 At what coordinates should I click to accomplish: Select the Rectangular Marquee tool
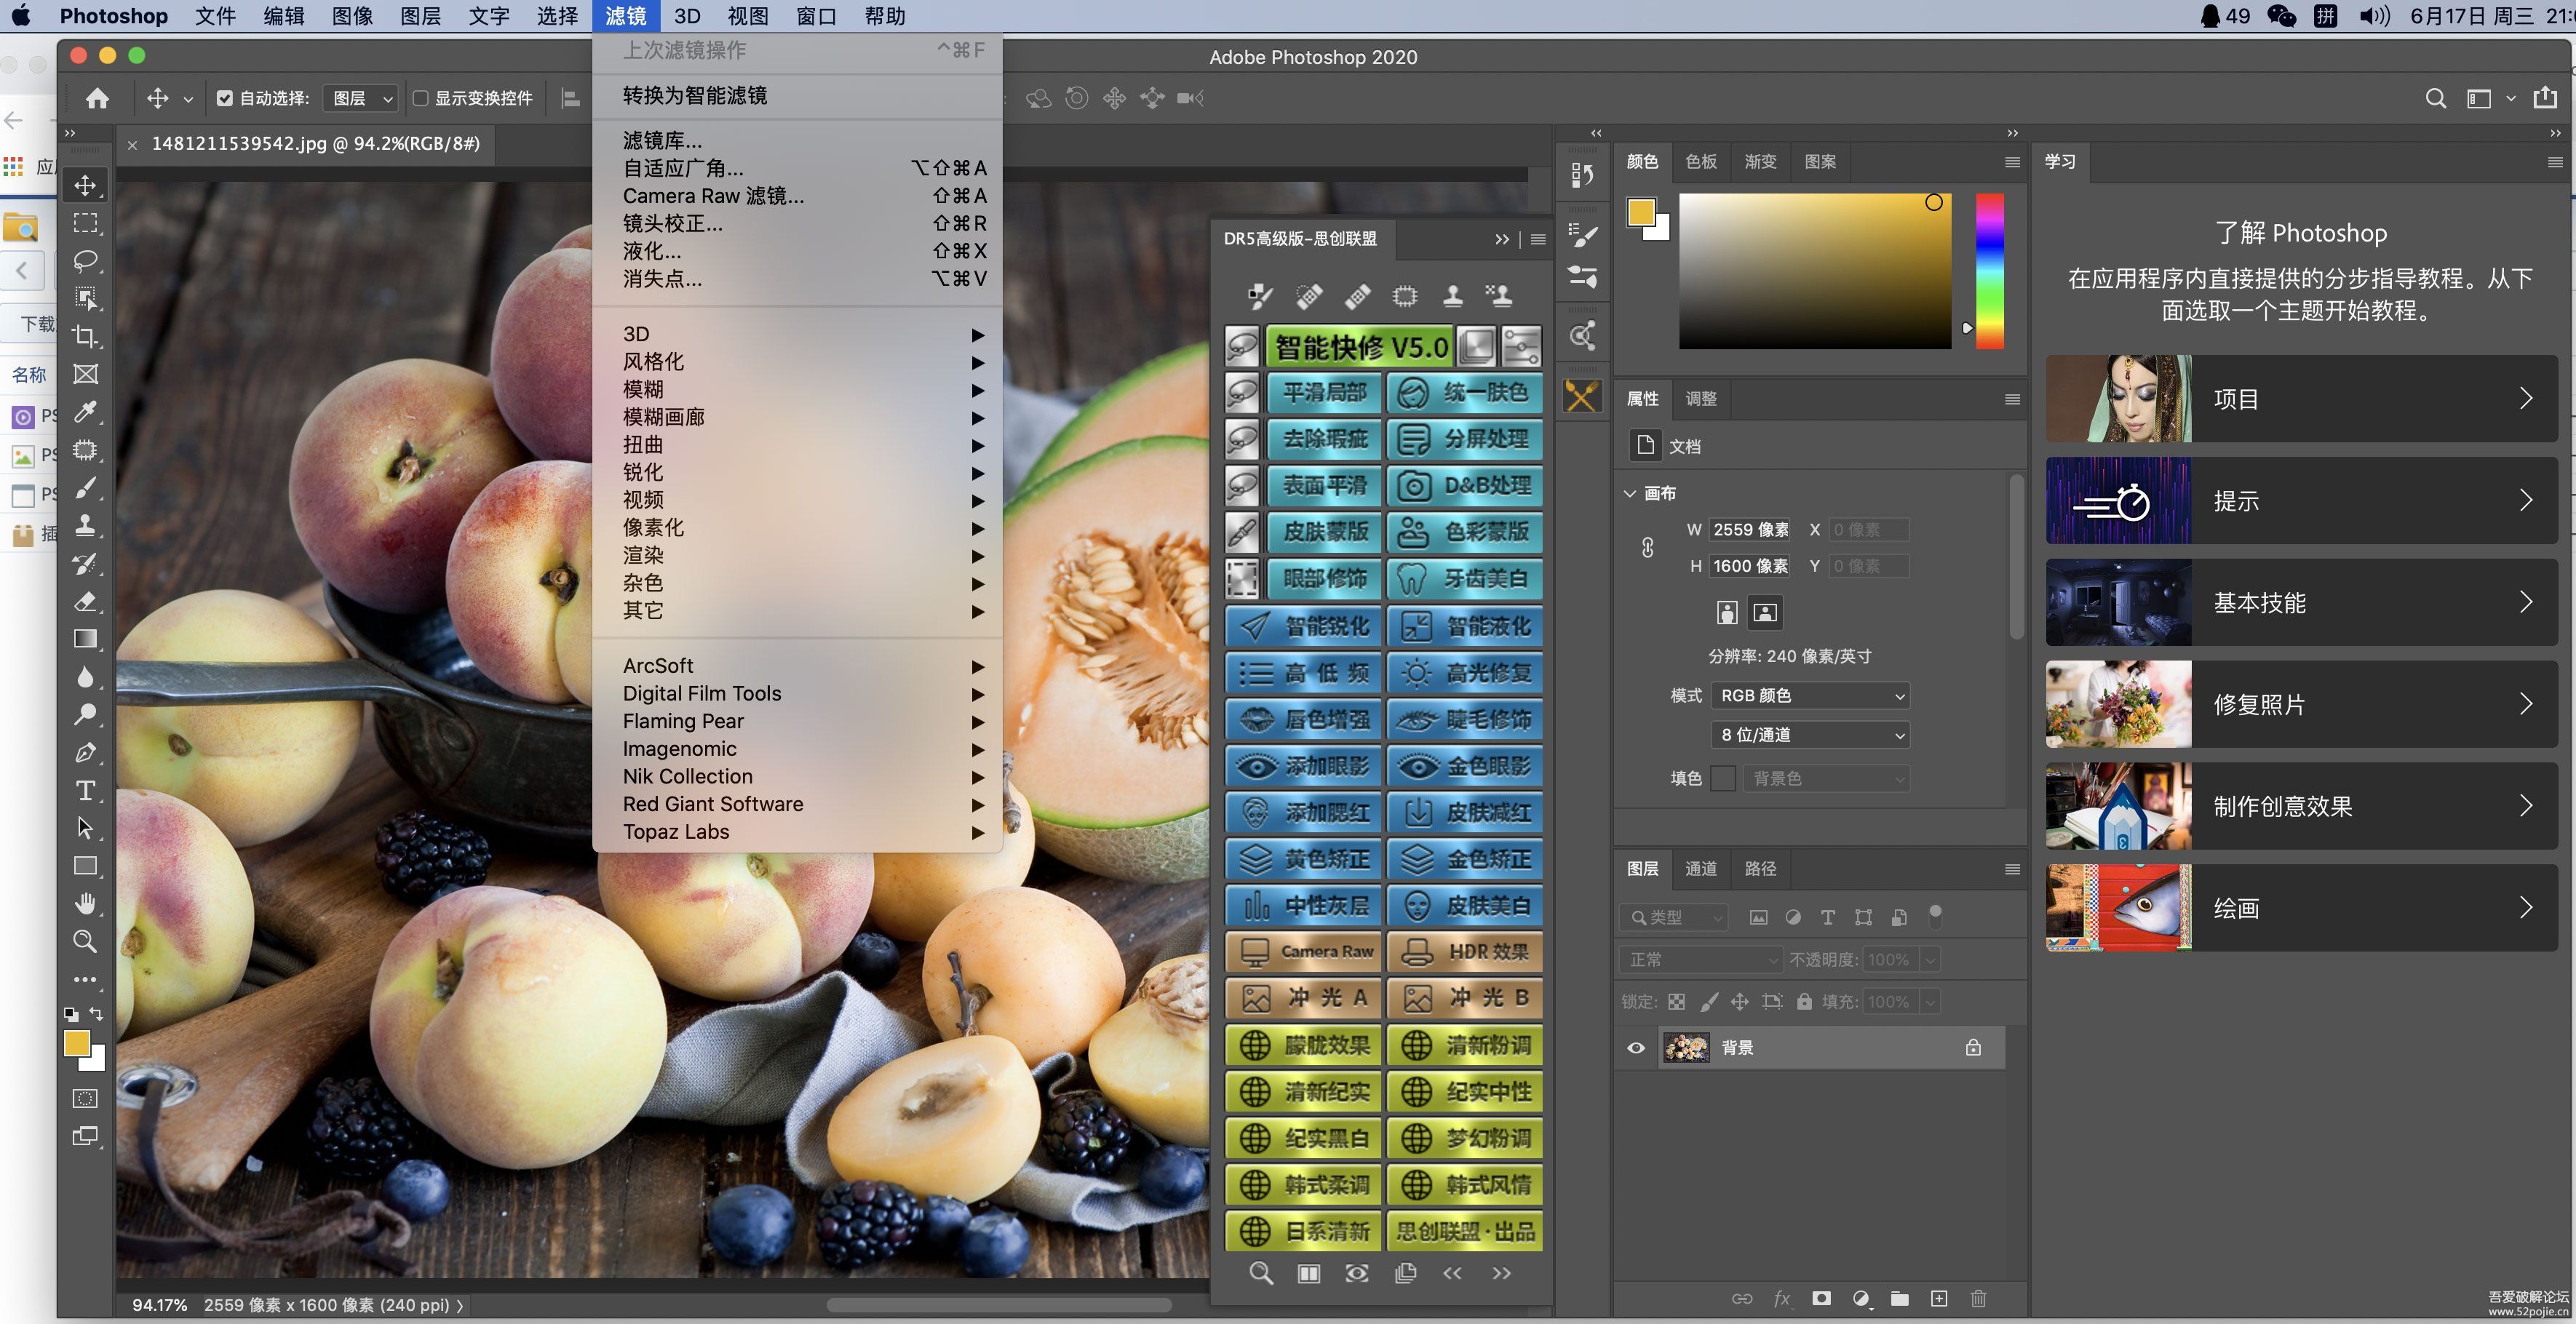(86, 223)
